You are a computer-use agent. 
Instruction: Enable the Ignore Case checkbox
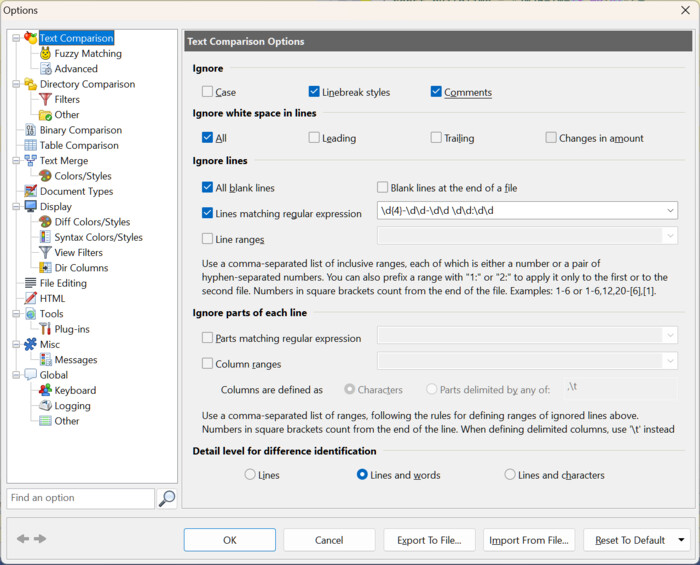pyautogui.click(x=207, y=91)
